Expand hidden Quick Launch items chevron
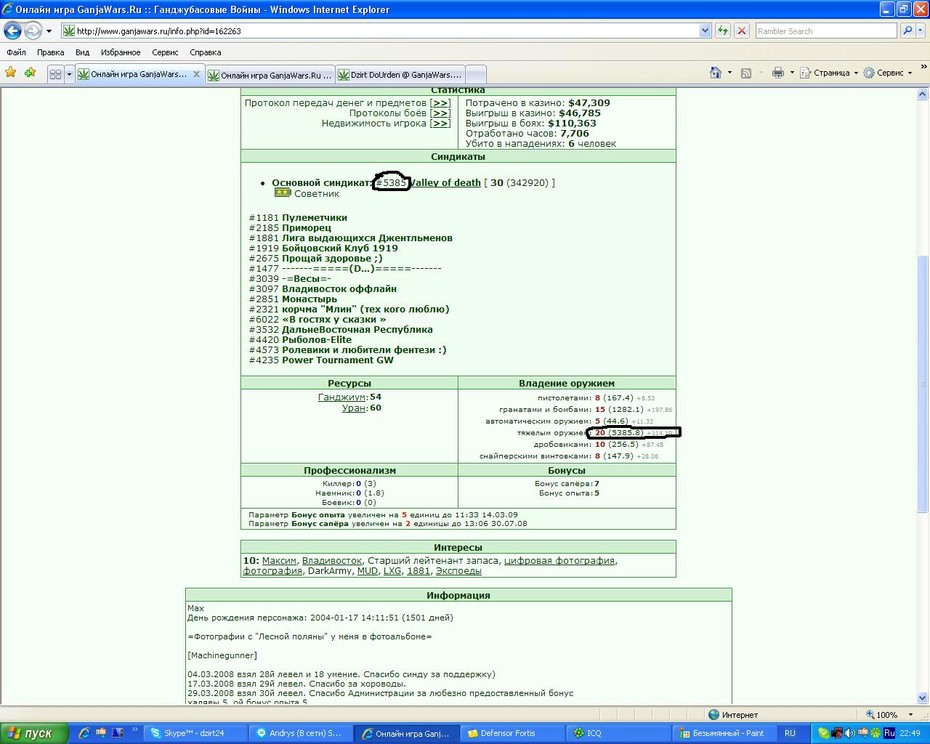Viewport: 930px width, 744px height. coord(135,730)
